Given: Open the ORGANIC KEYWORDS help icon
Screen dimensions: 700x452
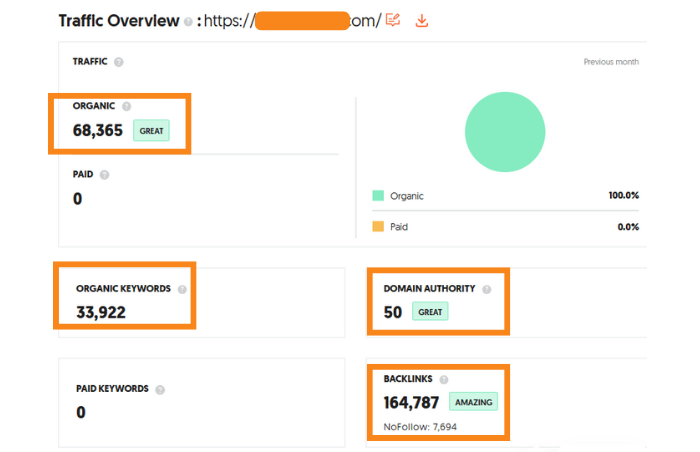Looking at the screenshot, I should (181, 289).
